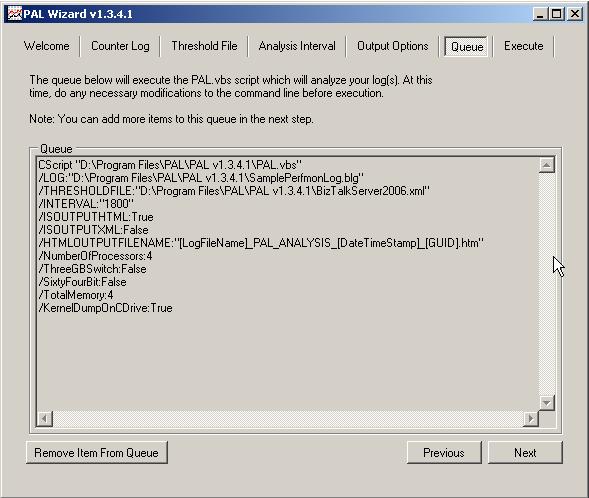The width and height of the screenshot is (589, 498).
Task: Minimize the PAL Wizard window
Action: click(540, 14)
